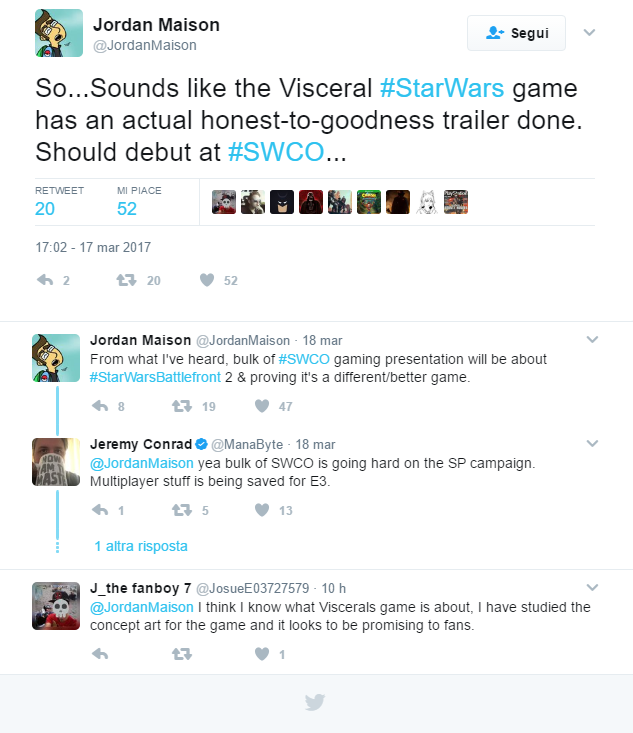Like Jeremy Conrad's tweet
Image resolution: width=633 pixels, height=733 pixels.
tap(262, 510)
